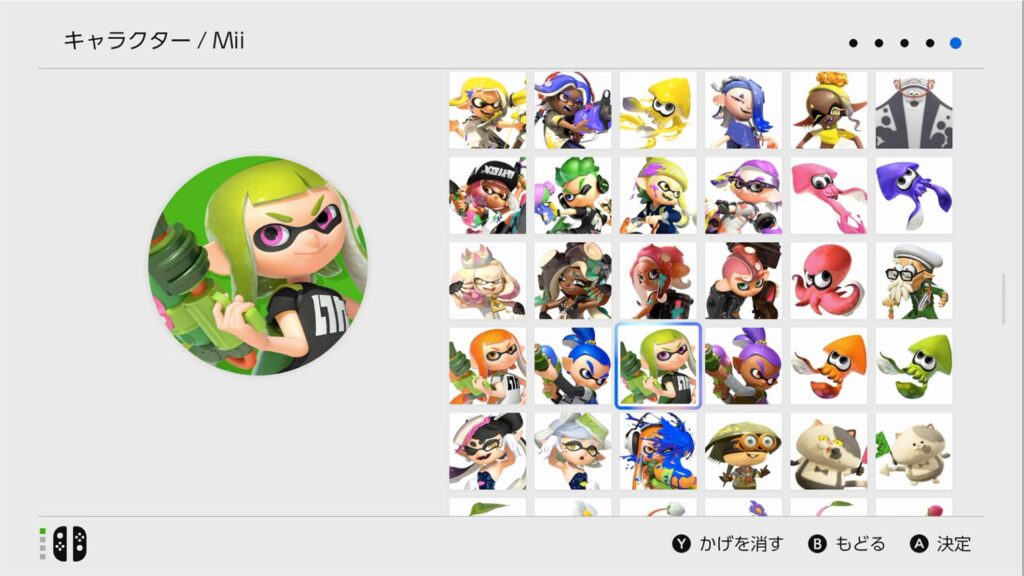Screen dimensions: 1024x576
Task: Pick the white-bearded captain in green uniform
Action: click(914, 281)
